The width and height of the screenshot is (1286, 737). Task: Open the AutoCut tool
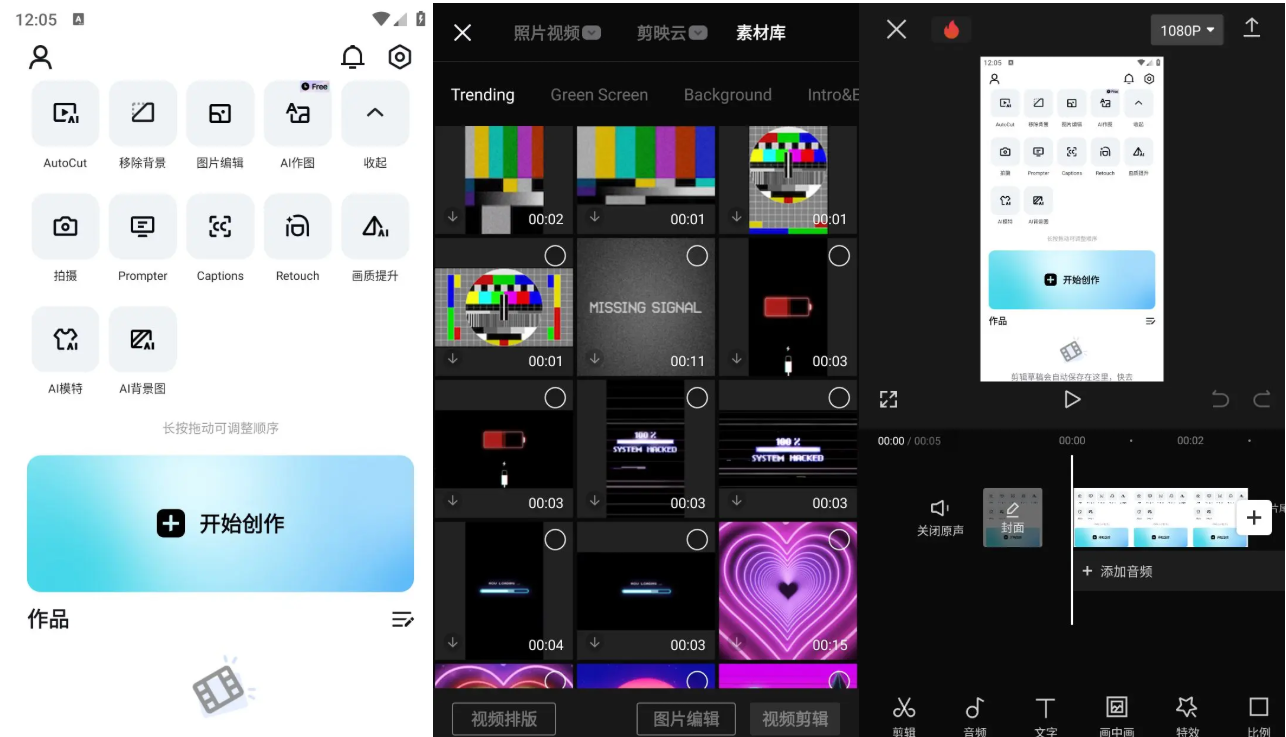[64, 113]
